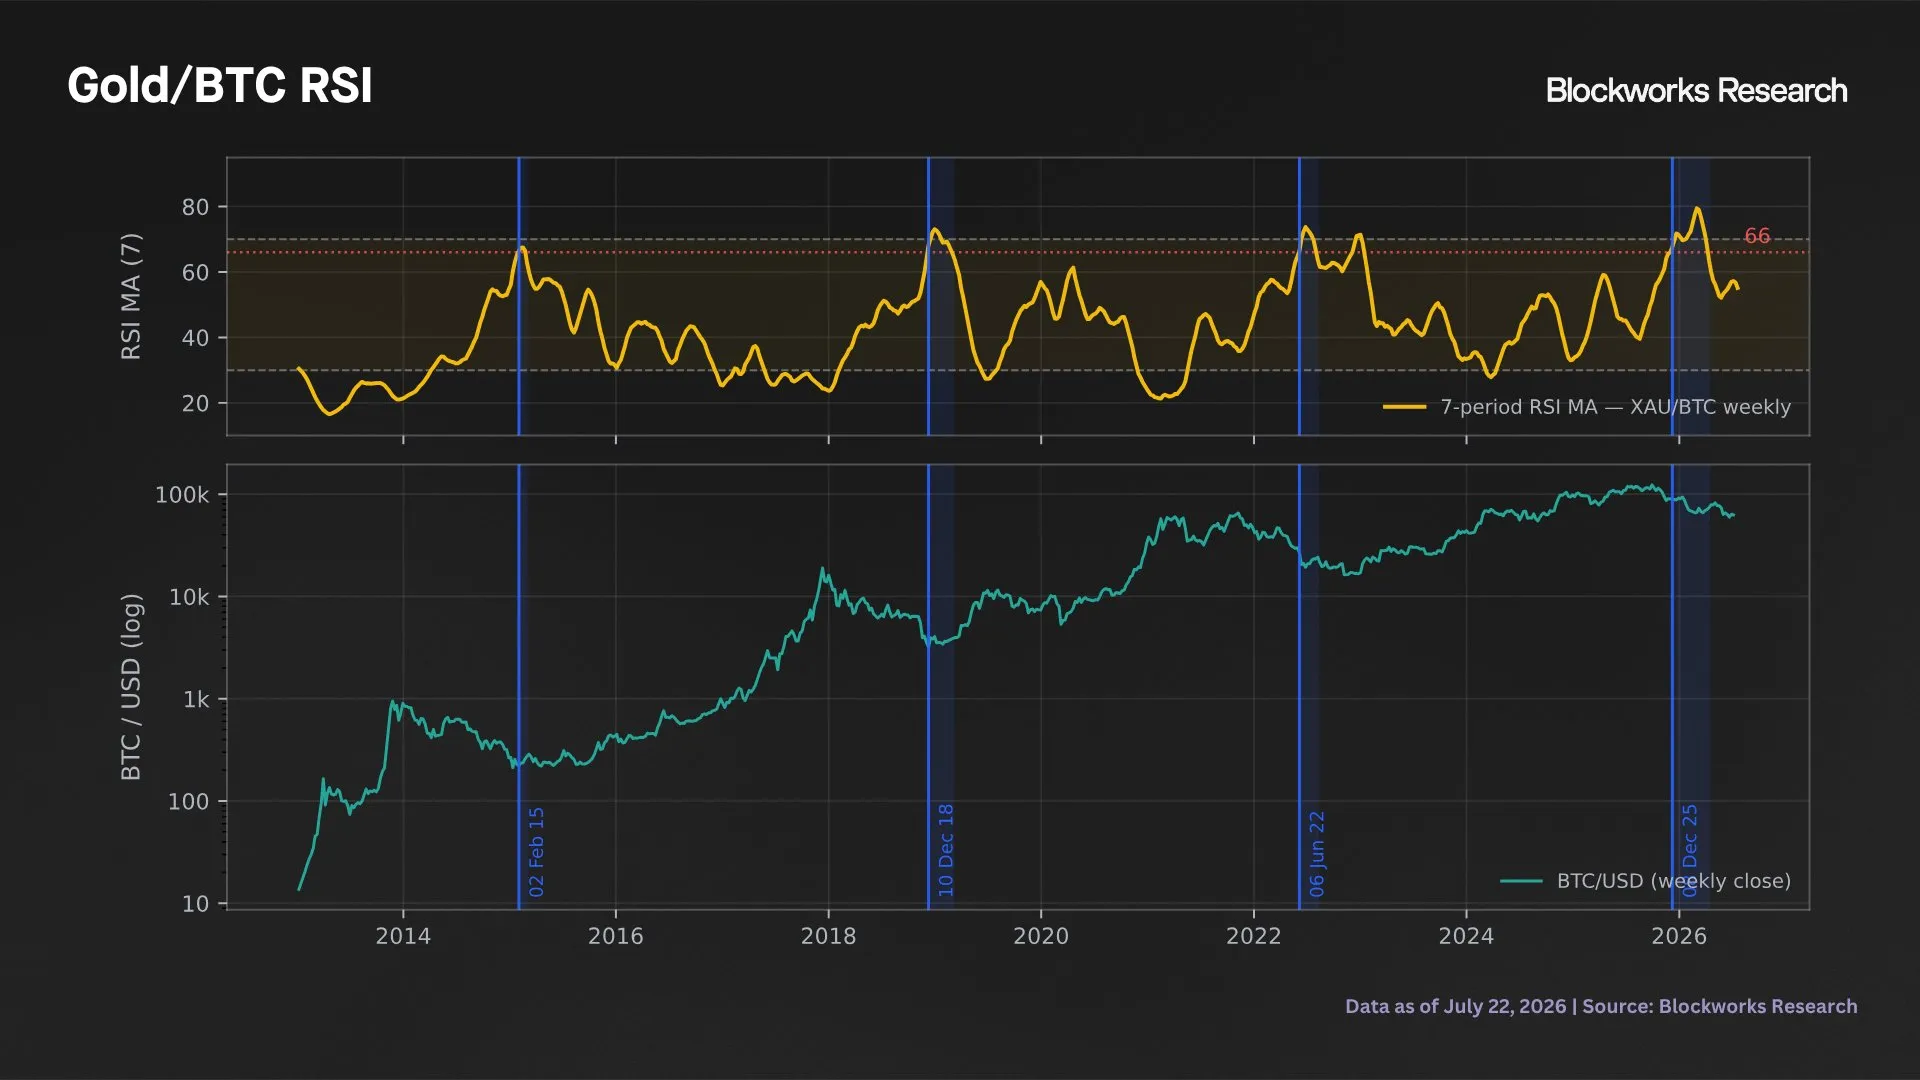Click the 2020 x-axis tick label
The width and height of the screenshot is (1920, 1080).
[x=1041, y=936]
